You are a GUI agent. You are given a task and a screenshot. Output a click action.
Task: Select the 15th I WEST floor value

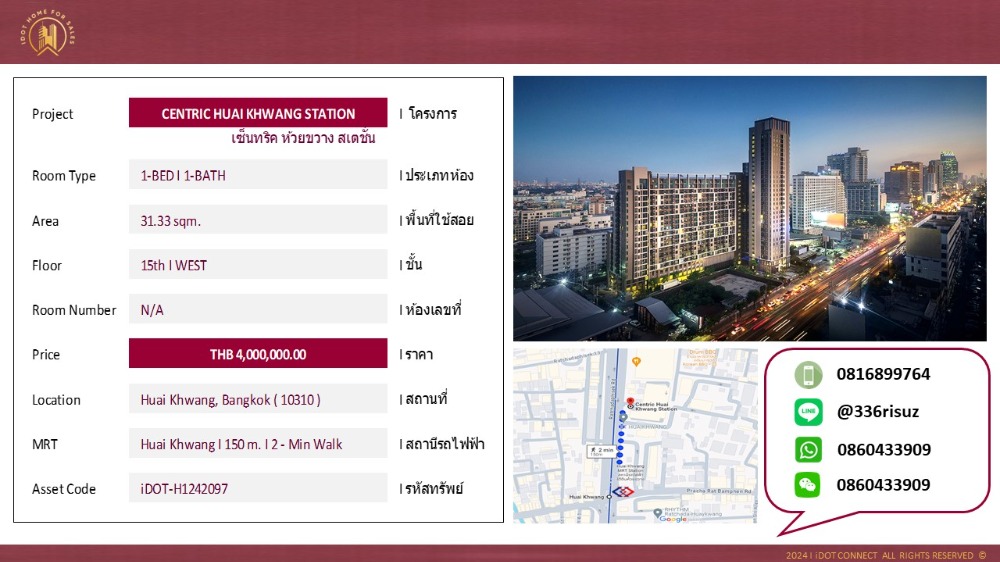258,265
